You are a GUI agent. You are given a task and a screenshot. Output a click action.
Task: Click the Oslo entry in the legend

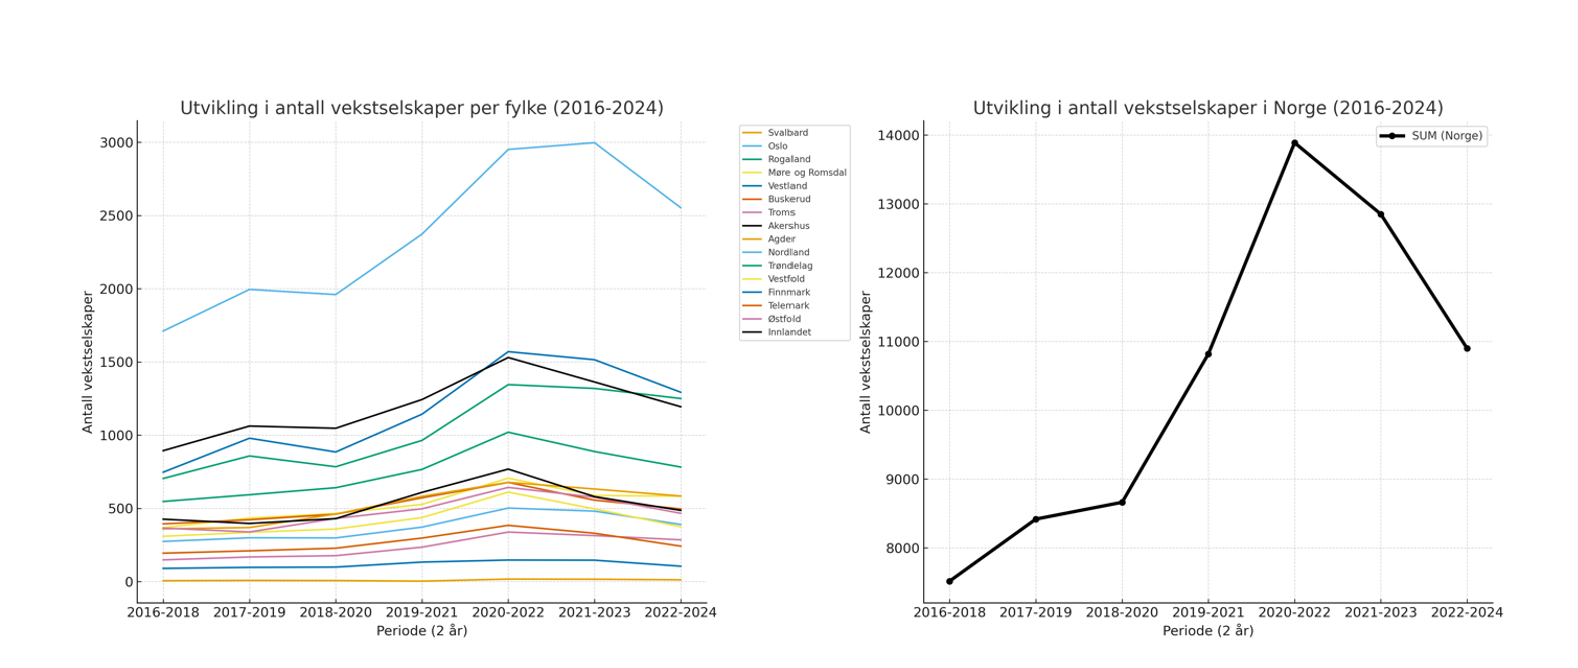(x=777, y=146)
